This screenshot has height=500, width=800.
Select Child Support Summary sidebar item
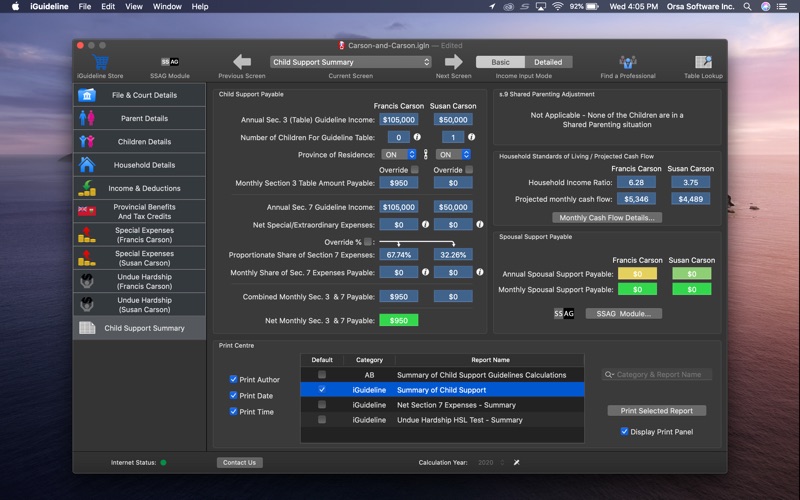(x=139, y=328)
